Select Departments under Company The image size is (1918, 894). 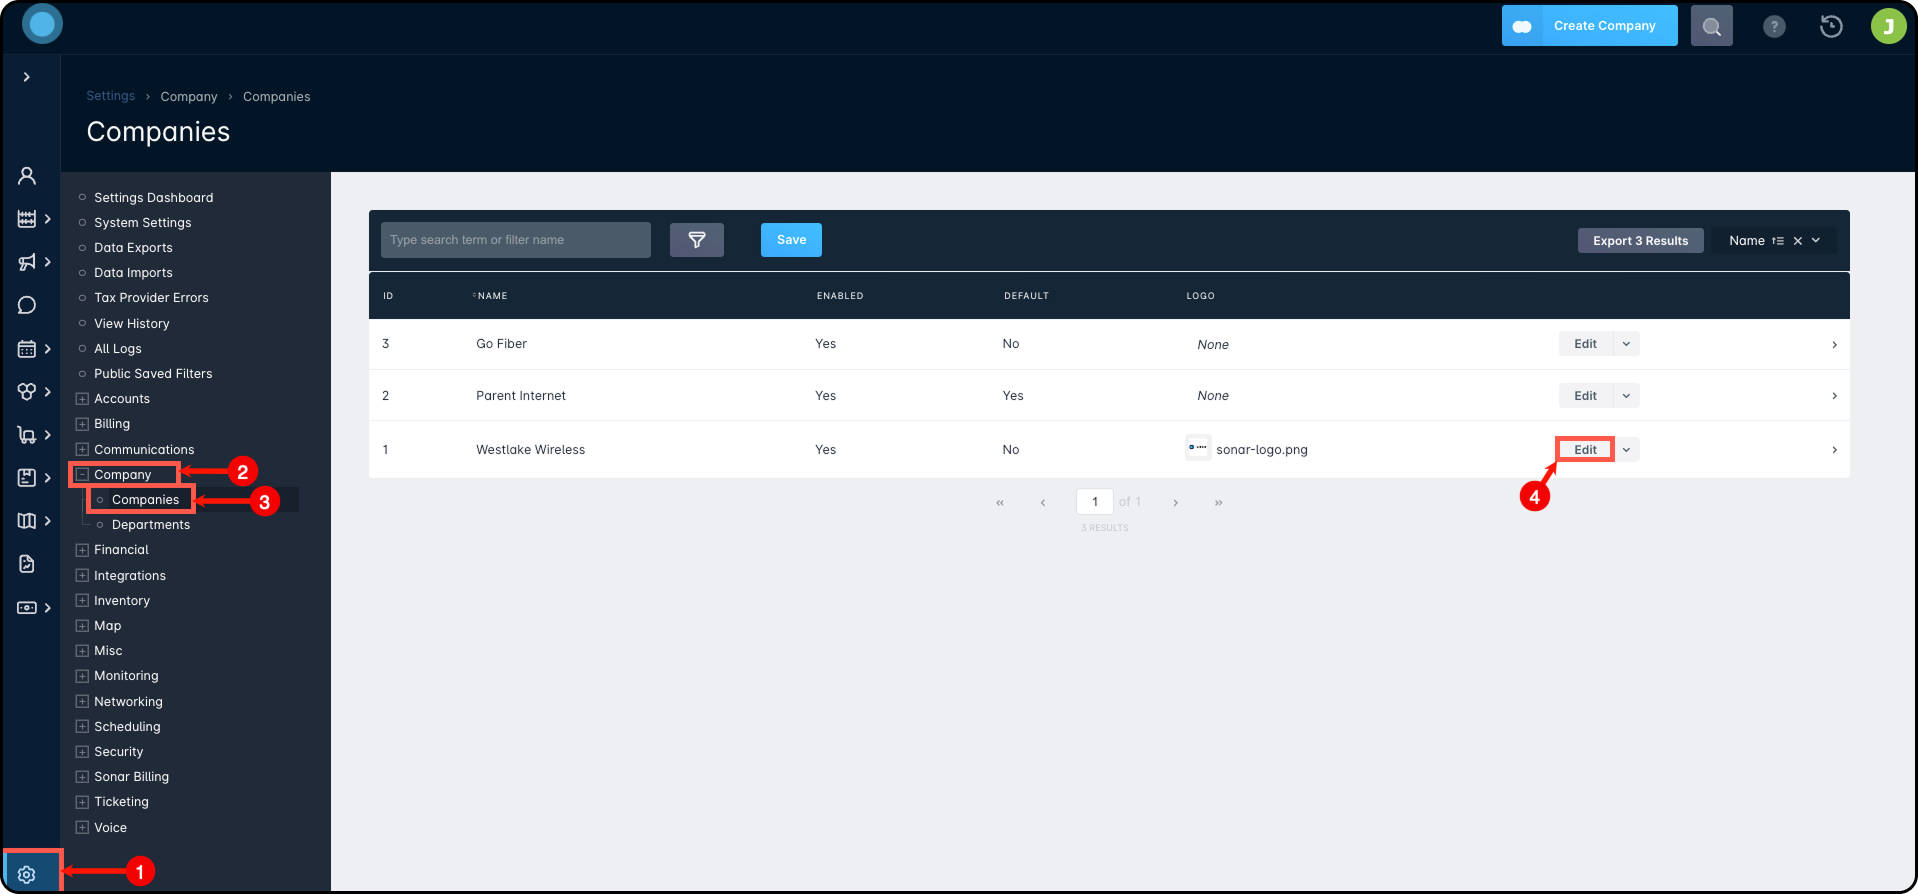[151, 525]
